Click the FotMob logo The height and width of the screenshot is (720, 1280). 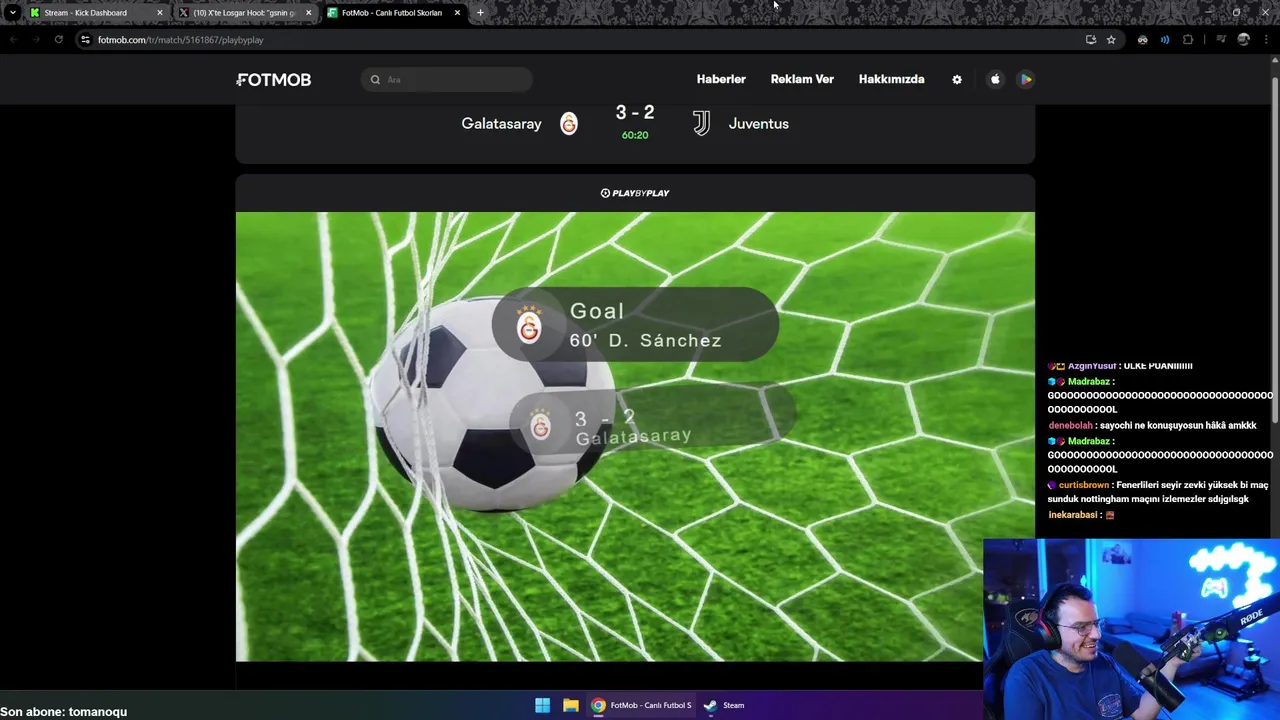point(274,79)
